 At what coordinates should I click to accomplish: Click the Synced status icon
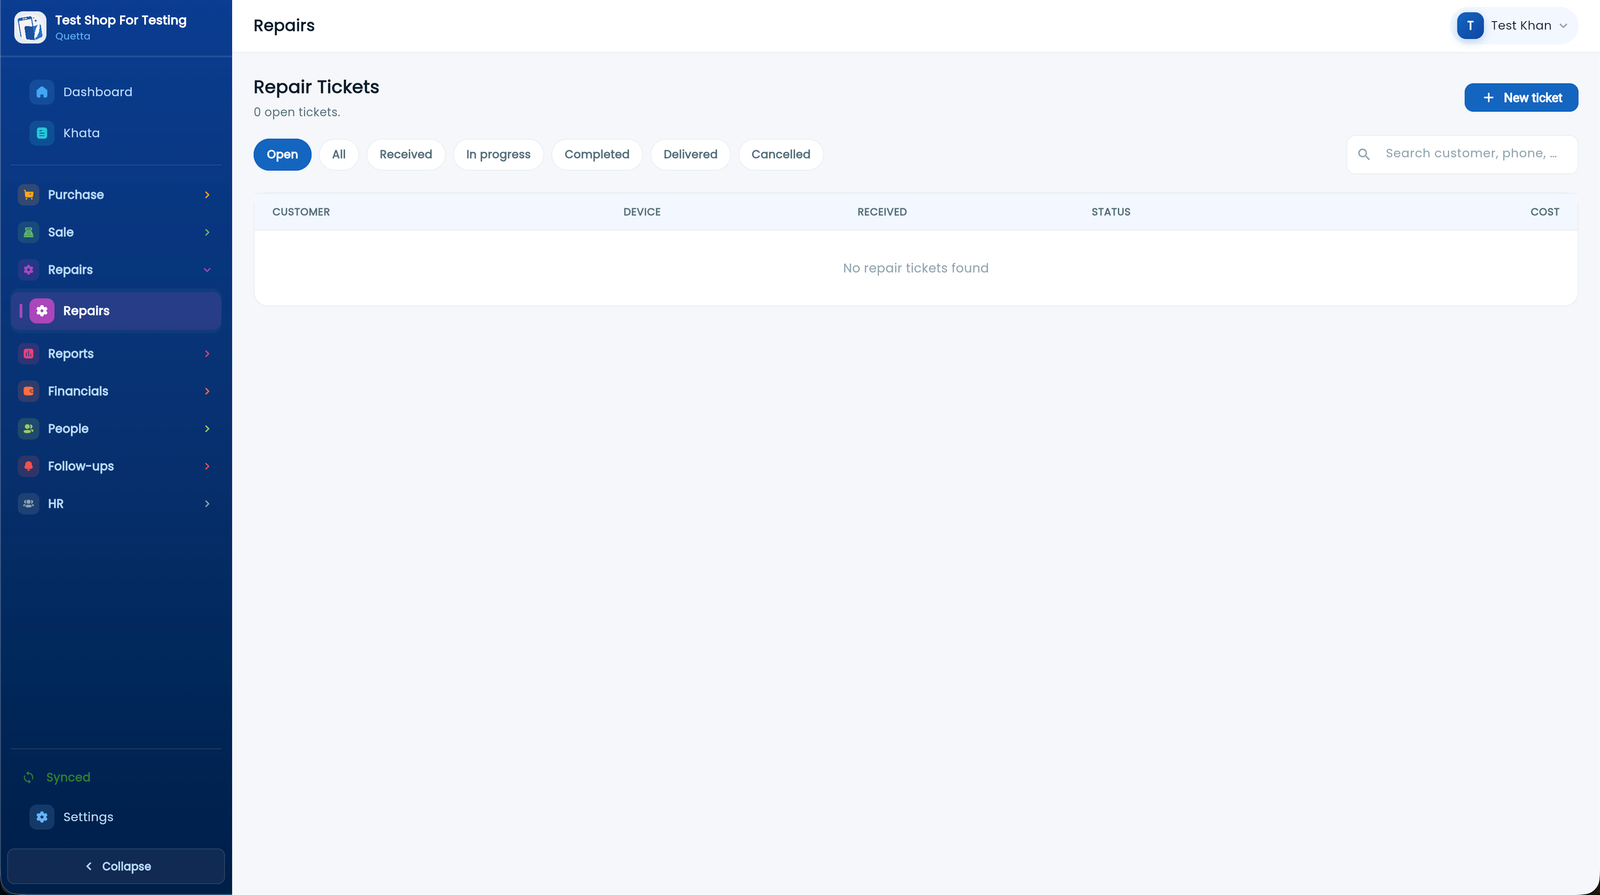(x=29, y=778)
